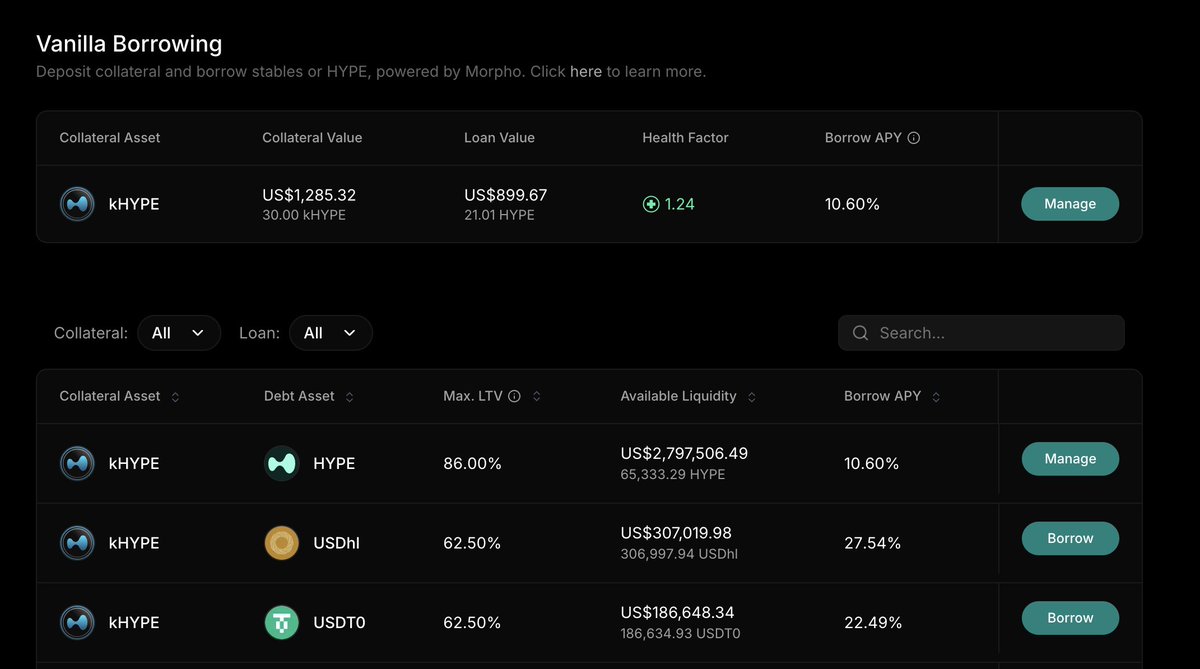Click the green health factor plus icon
Viewport: 1200px width, 669px height.
pyautogui.click(x=651, y=204)
